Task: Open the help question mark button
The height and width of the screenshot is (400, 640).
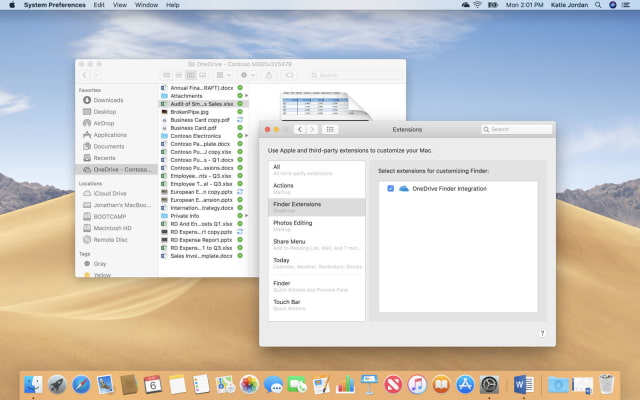Action: (x=542, y=333)
